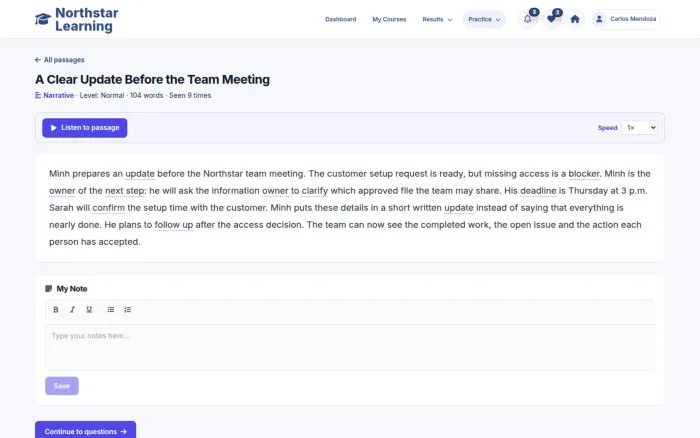Open My Courses
Viewport: 700px width, 438px height.
[389, 19]
